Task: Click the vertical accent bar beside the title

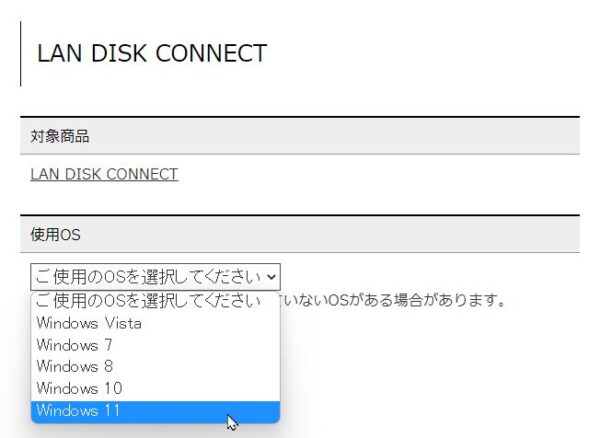Action: 21,54
